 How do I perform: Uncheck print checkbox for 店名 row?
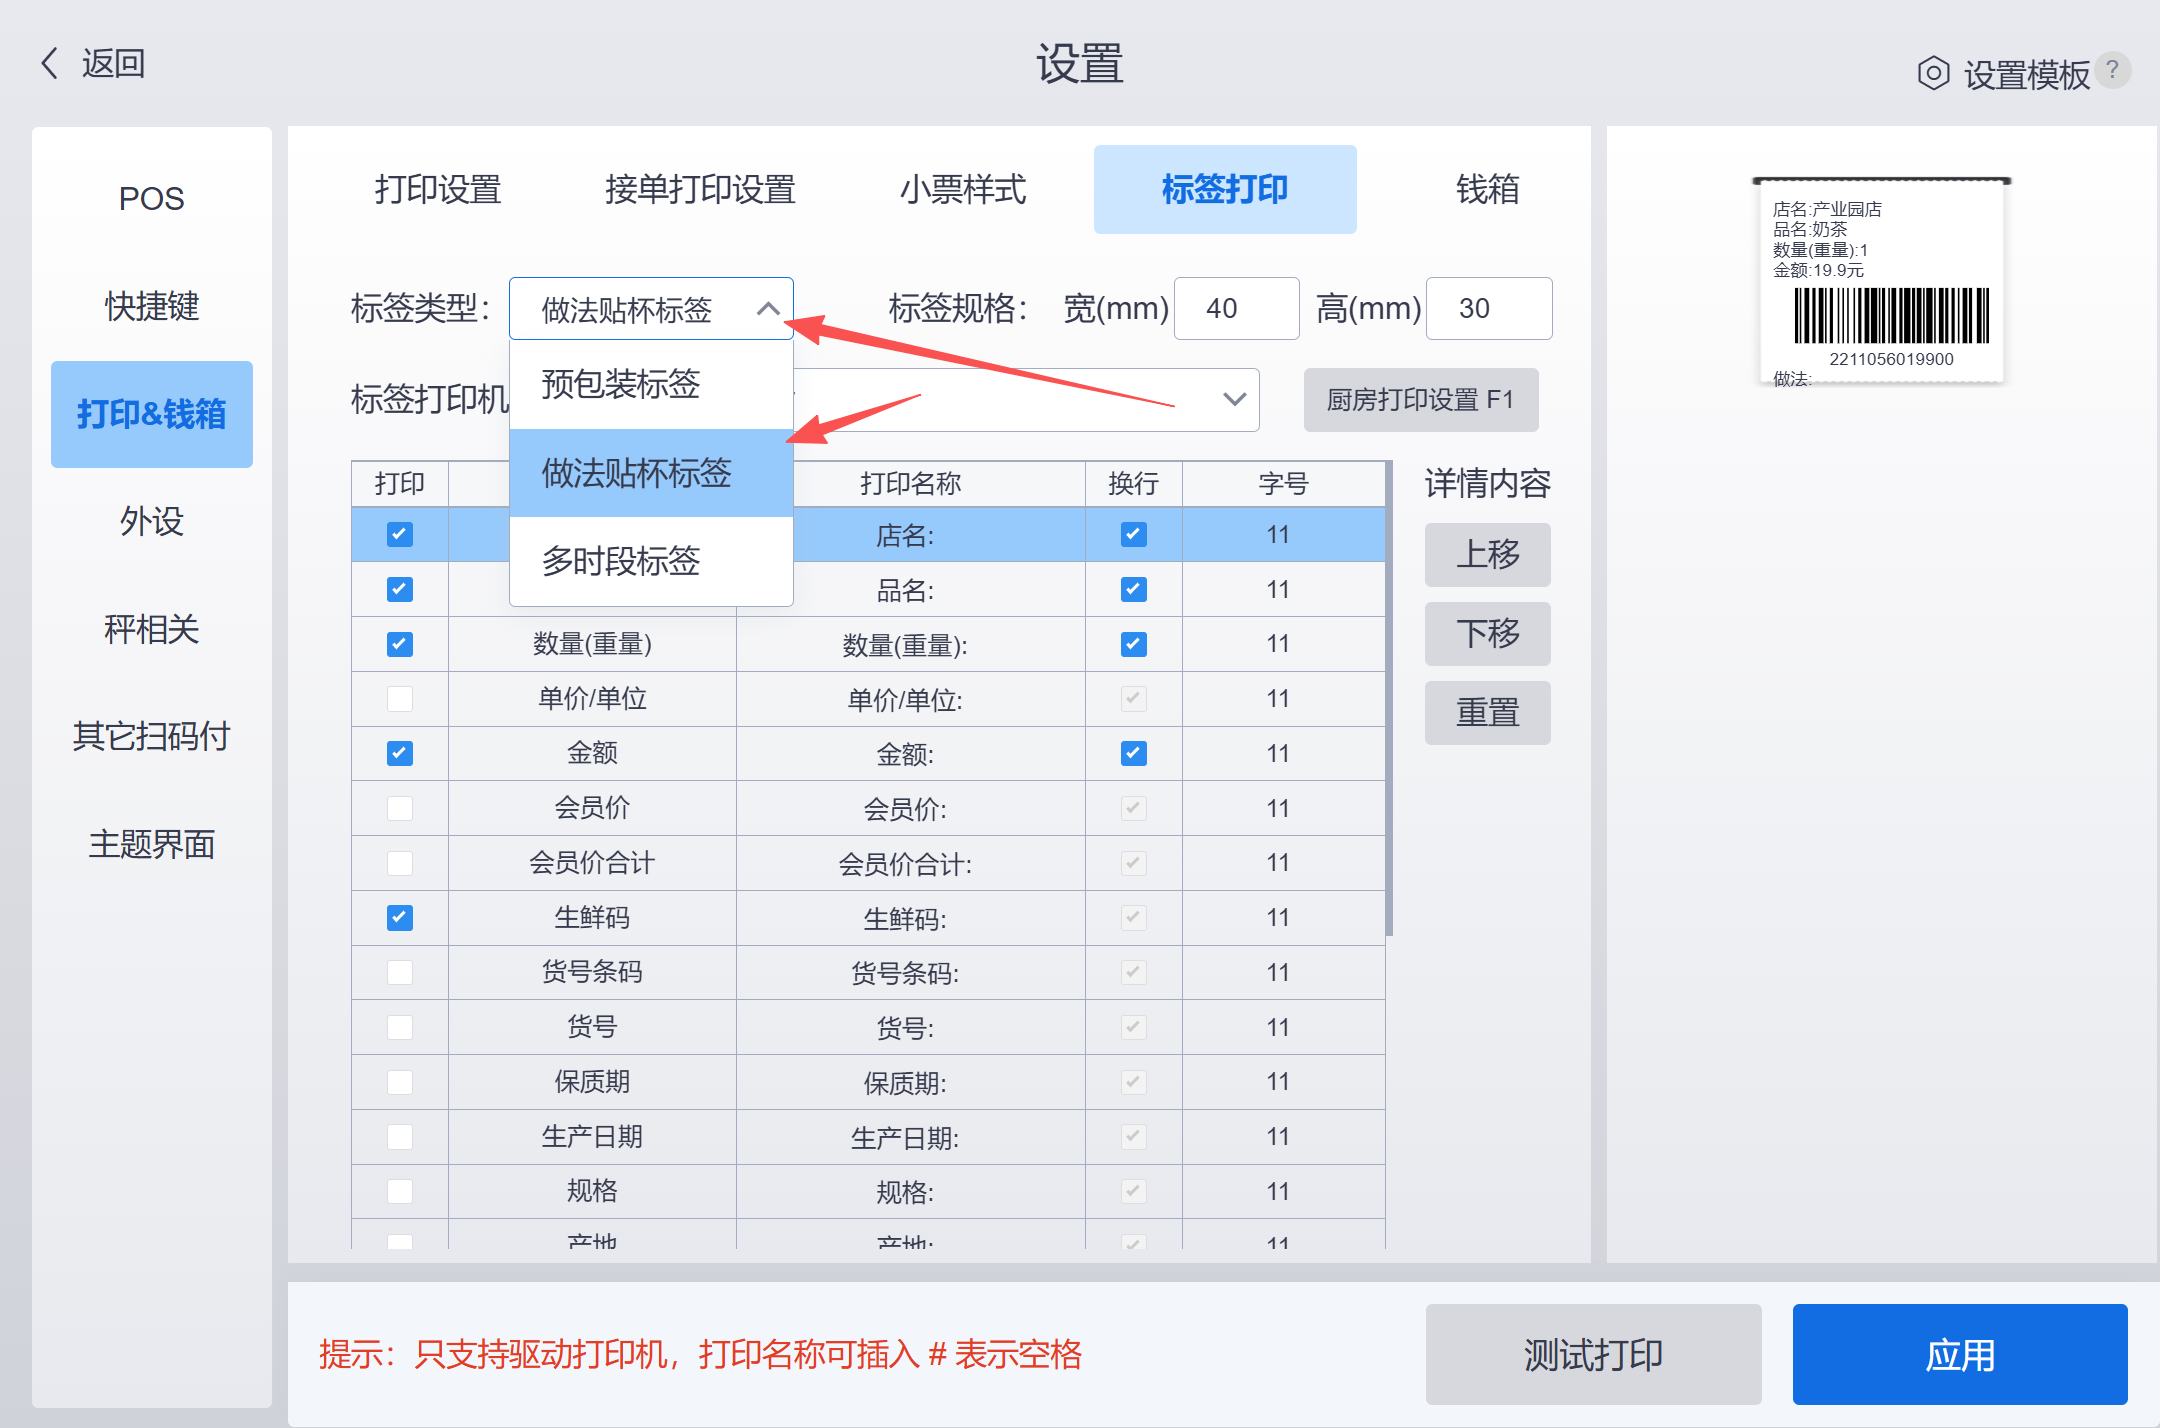click(x=400, y=534)
